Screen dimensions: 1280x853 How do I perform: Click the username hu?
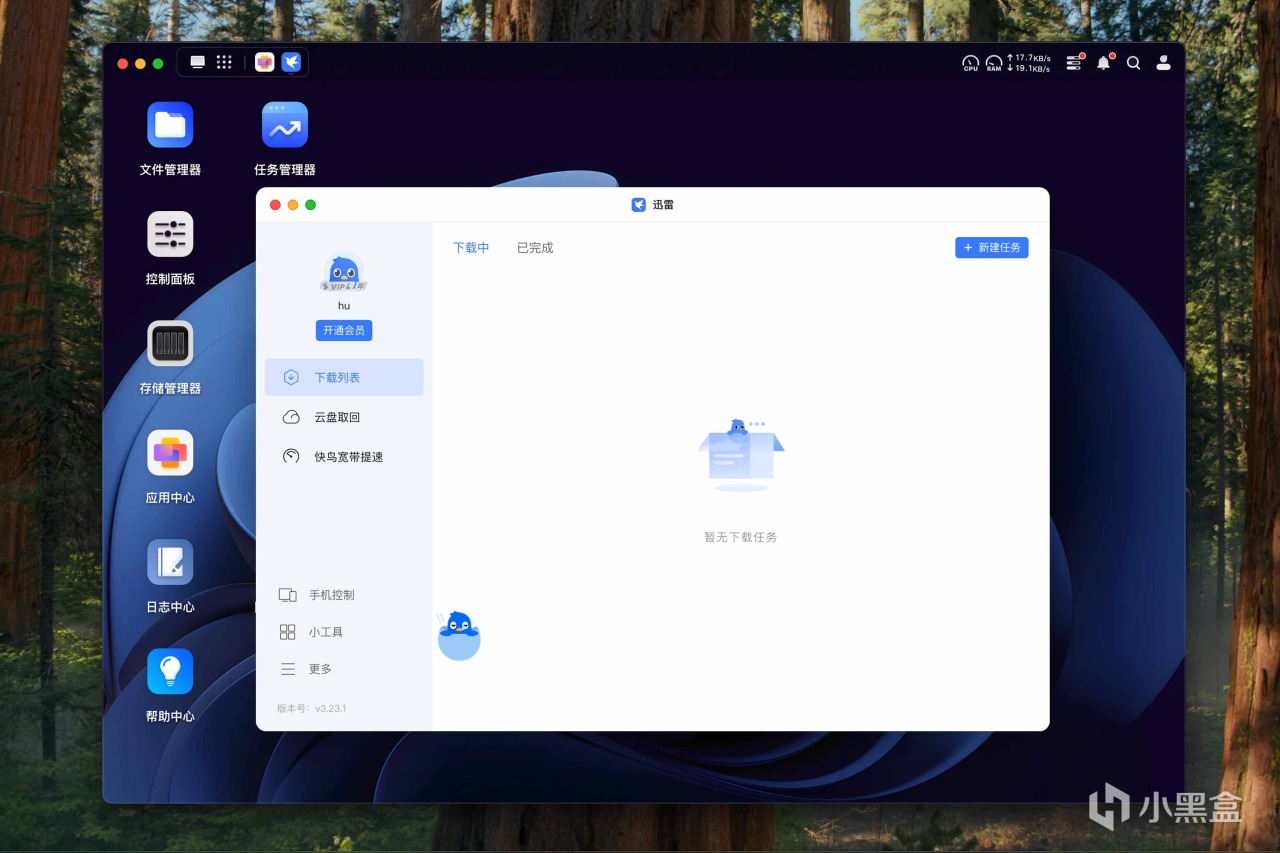pyautogui.click(x=344, y=306)
